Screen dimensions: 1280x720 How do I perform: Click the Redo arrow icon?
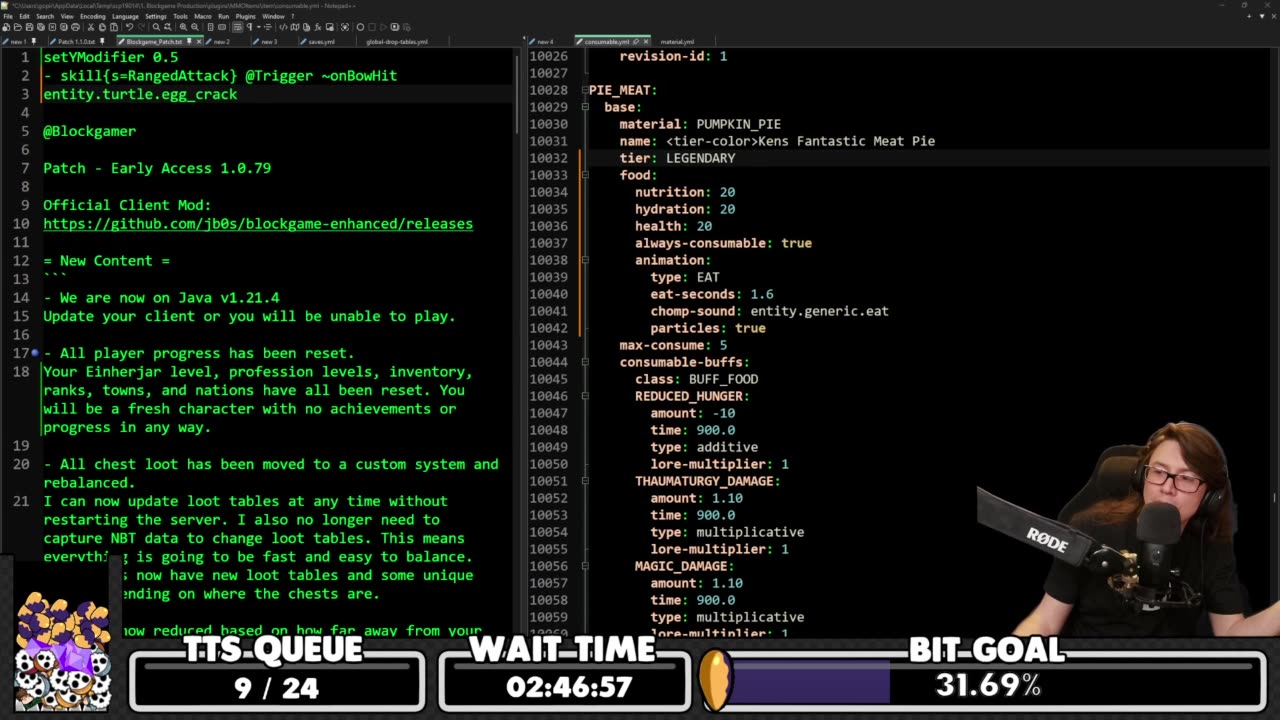pyautogui.click(x=141, y=27)
